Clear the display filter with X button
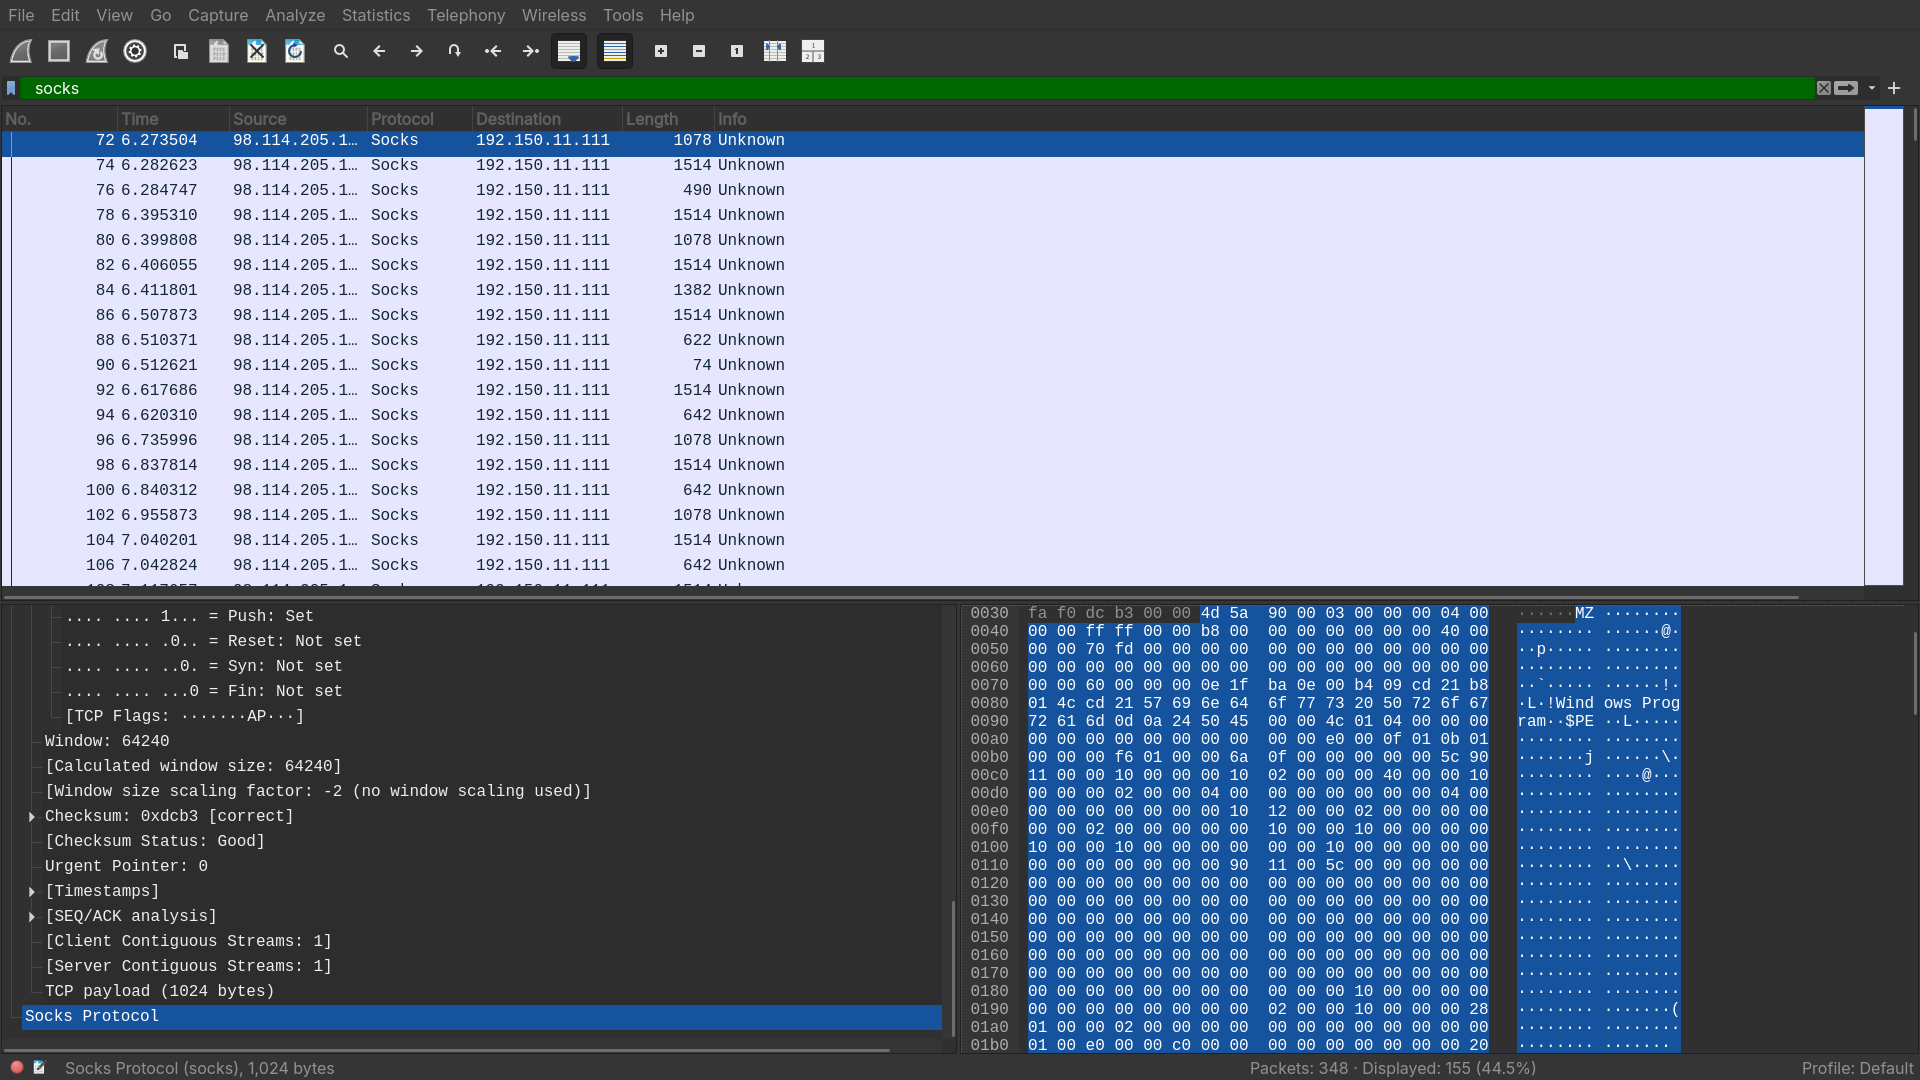1920x1080 pixels. [1824, 88]
